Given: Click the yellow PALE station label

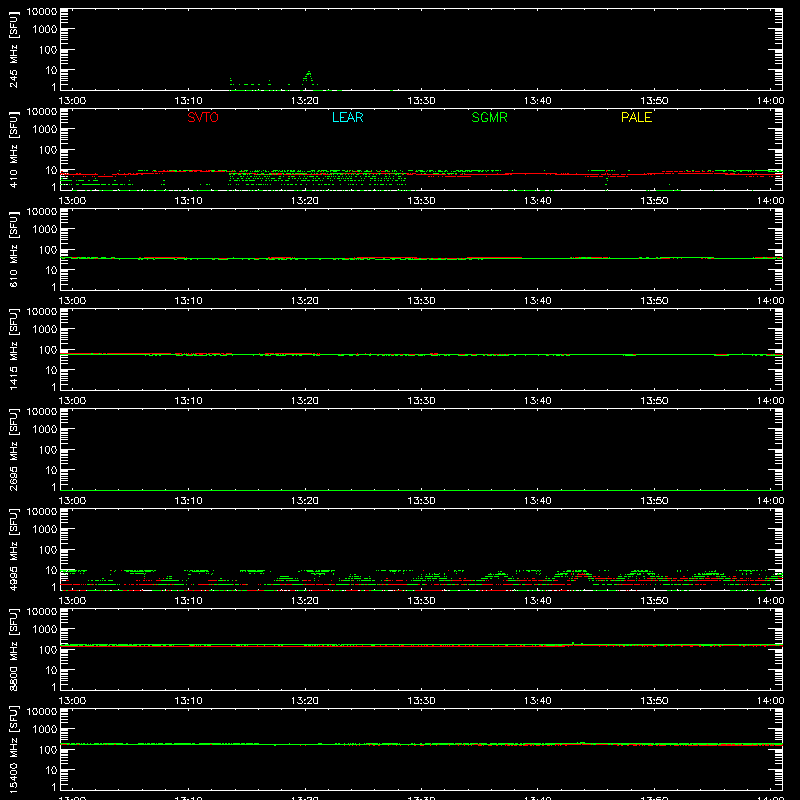Looking at the screenshot, I should [636, 117].
